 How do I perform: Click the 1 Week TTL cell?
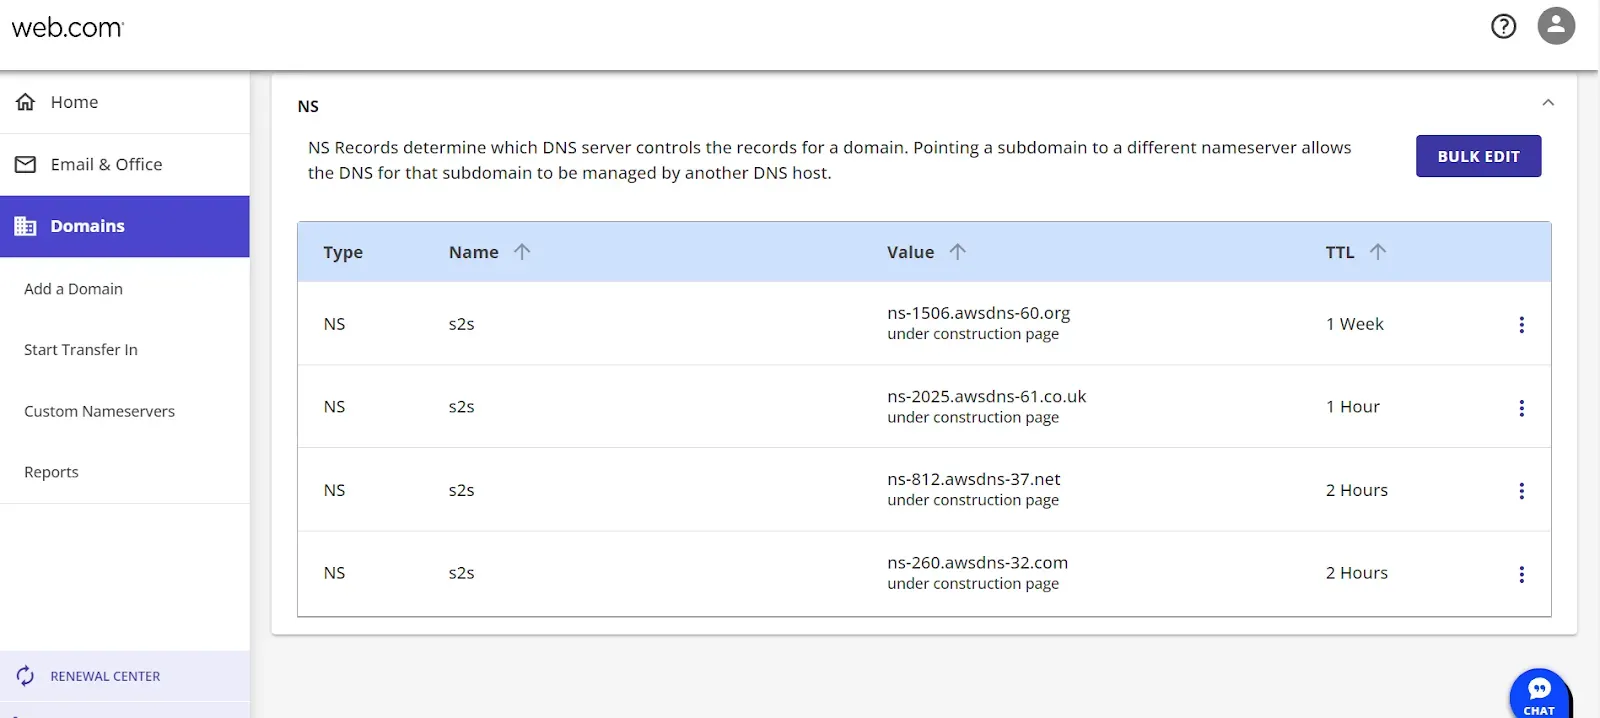click(x=1354, y=324)
